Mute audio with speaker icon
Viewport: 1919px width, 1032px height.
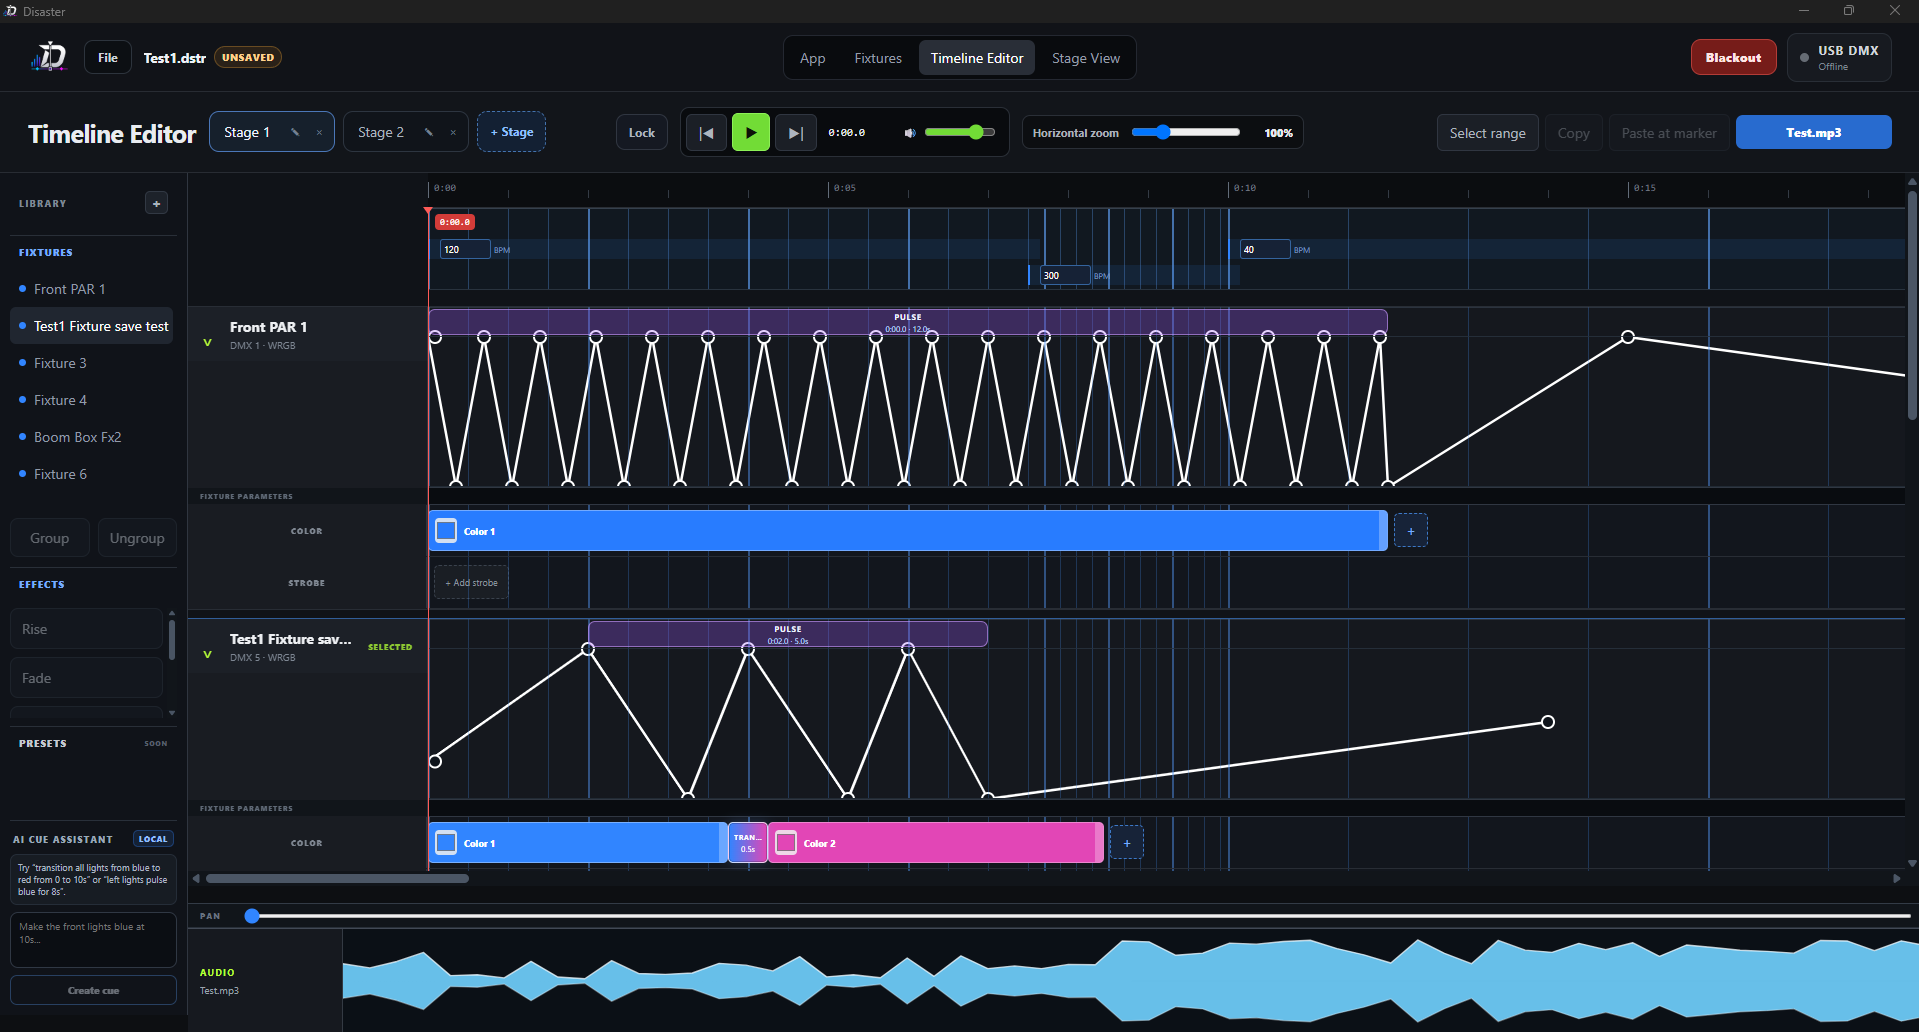coord(910,133)
